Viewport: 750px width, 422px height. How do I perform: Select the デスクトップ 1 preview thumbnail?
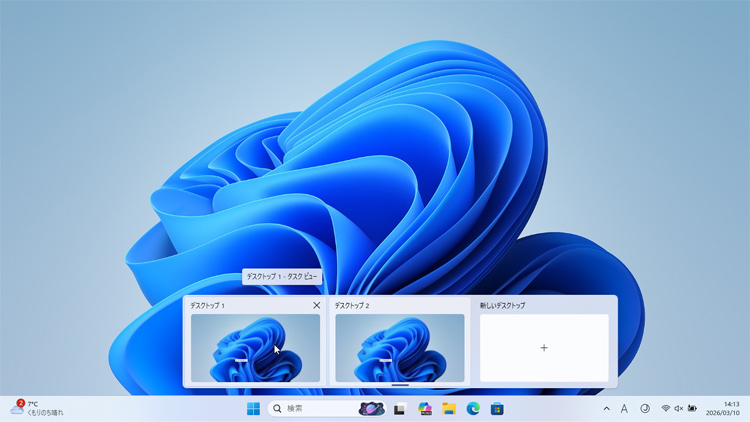[x=255, y=347]
